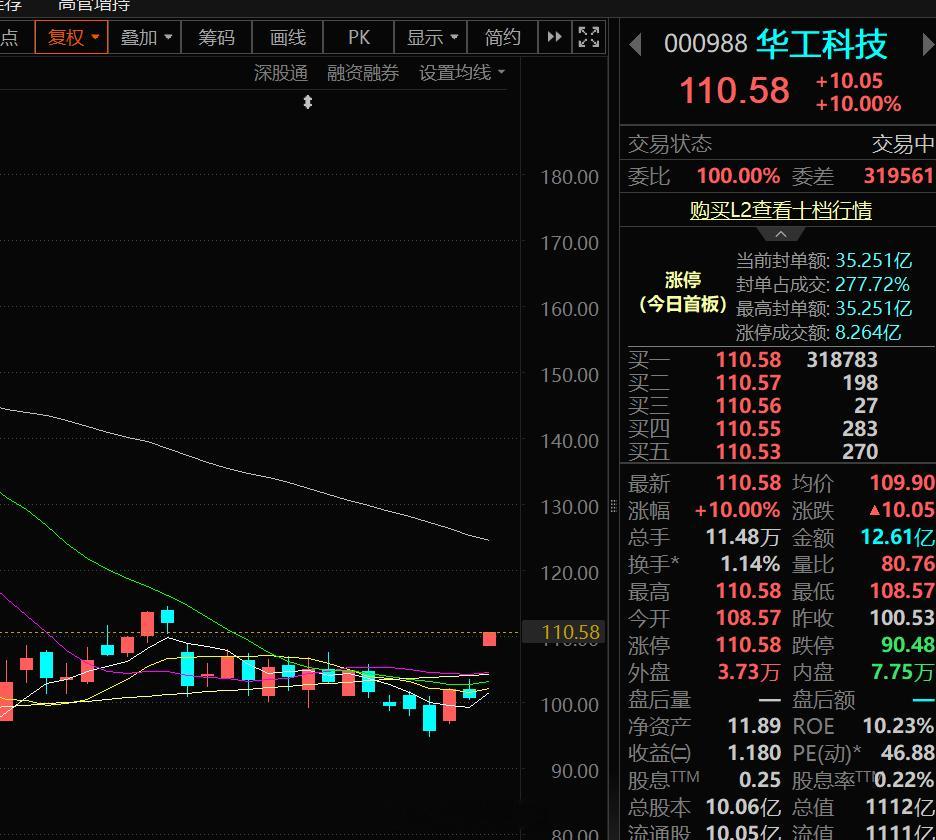Screen dimensions: 936x840
Task: Click the 金额 value 12.61亿
Action: tap(897, 537)
